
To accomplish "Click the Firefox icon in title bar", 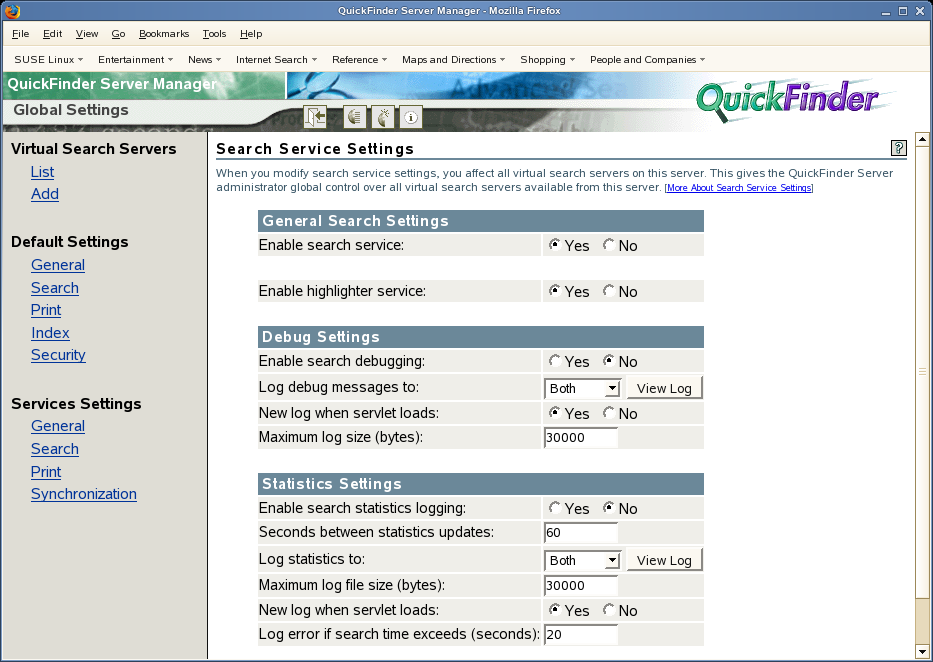I will (x=12, y=11).
